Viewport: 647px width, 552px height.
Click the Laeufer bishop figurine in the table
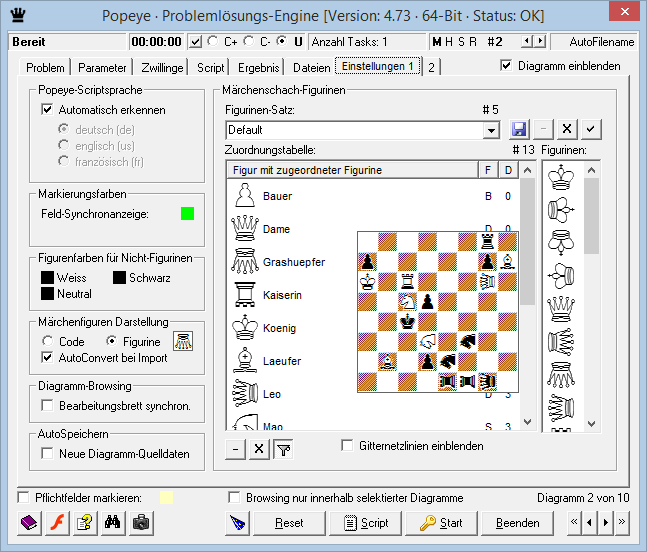point(245,360)
